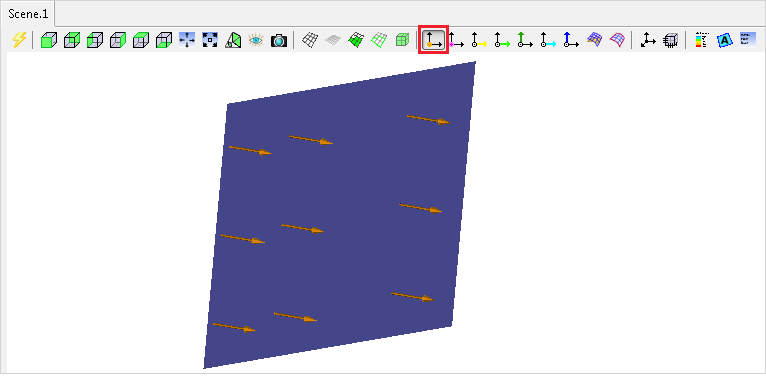Click the blue text list panel icon
This screenshot has height=380, width=766.
click(x=747, y=39)
